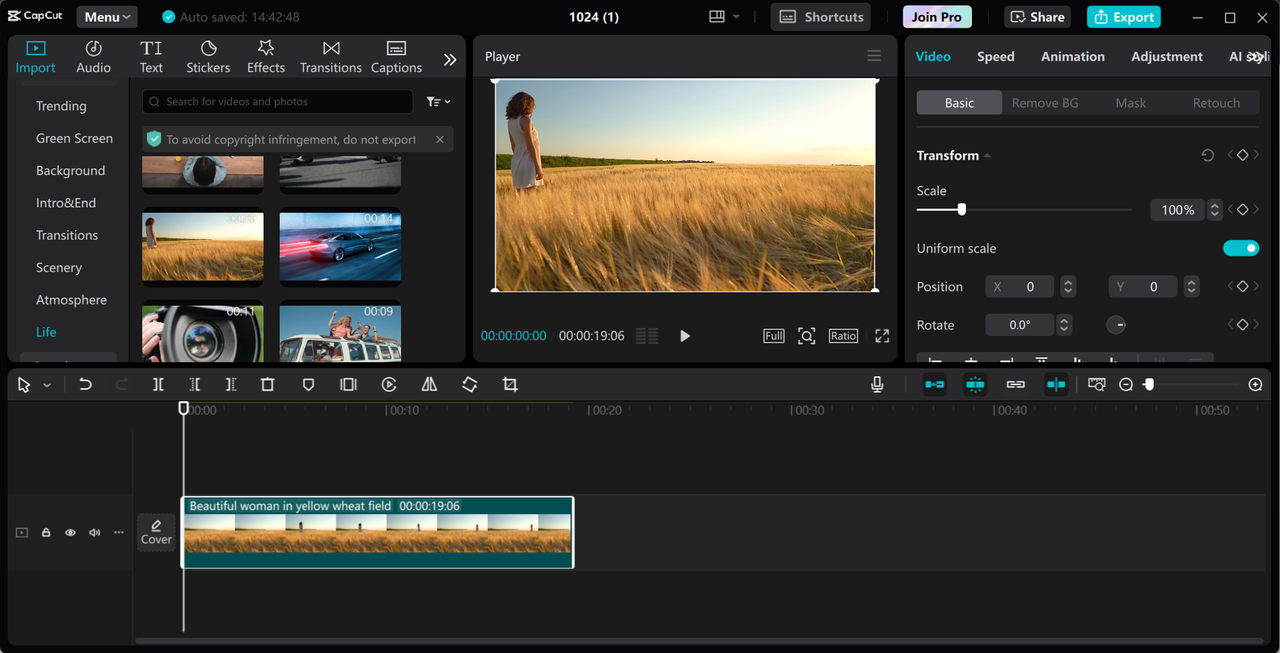1280x653 pixels.
Task: Open the Captions tab
Action: click(396, 57)
